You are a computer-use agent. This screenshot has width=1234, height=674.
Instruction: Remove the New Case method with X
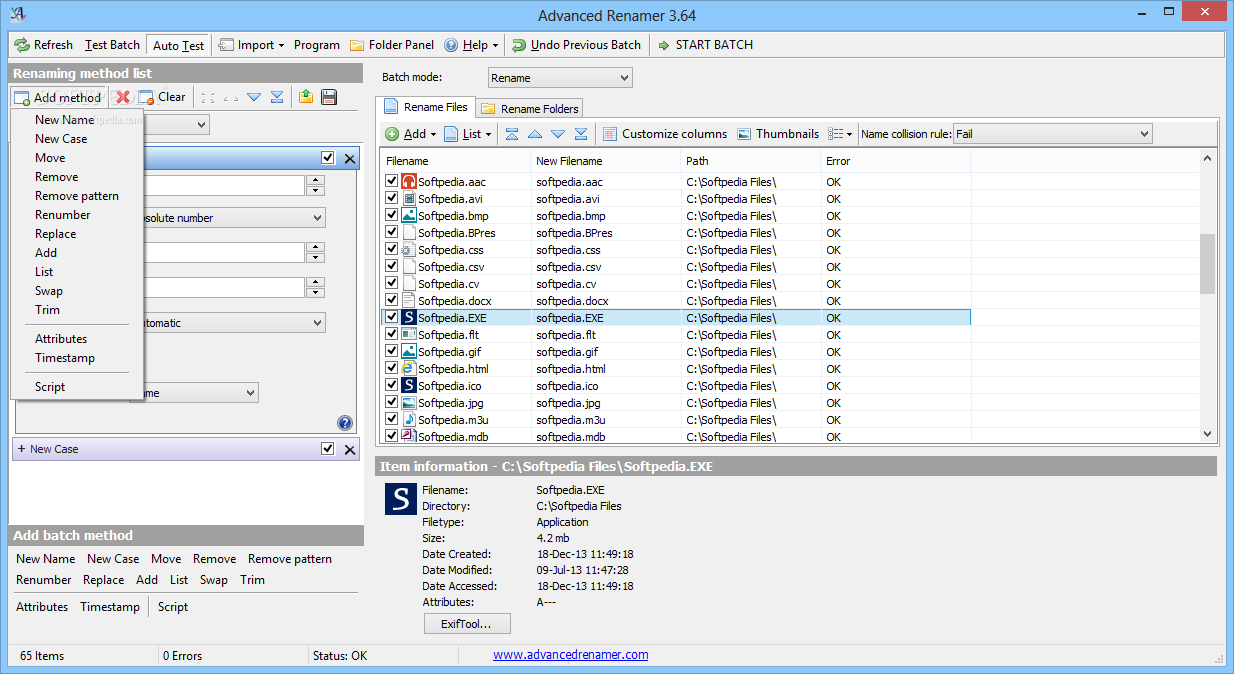tap(350, 450)
